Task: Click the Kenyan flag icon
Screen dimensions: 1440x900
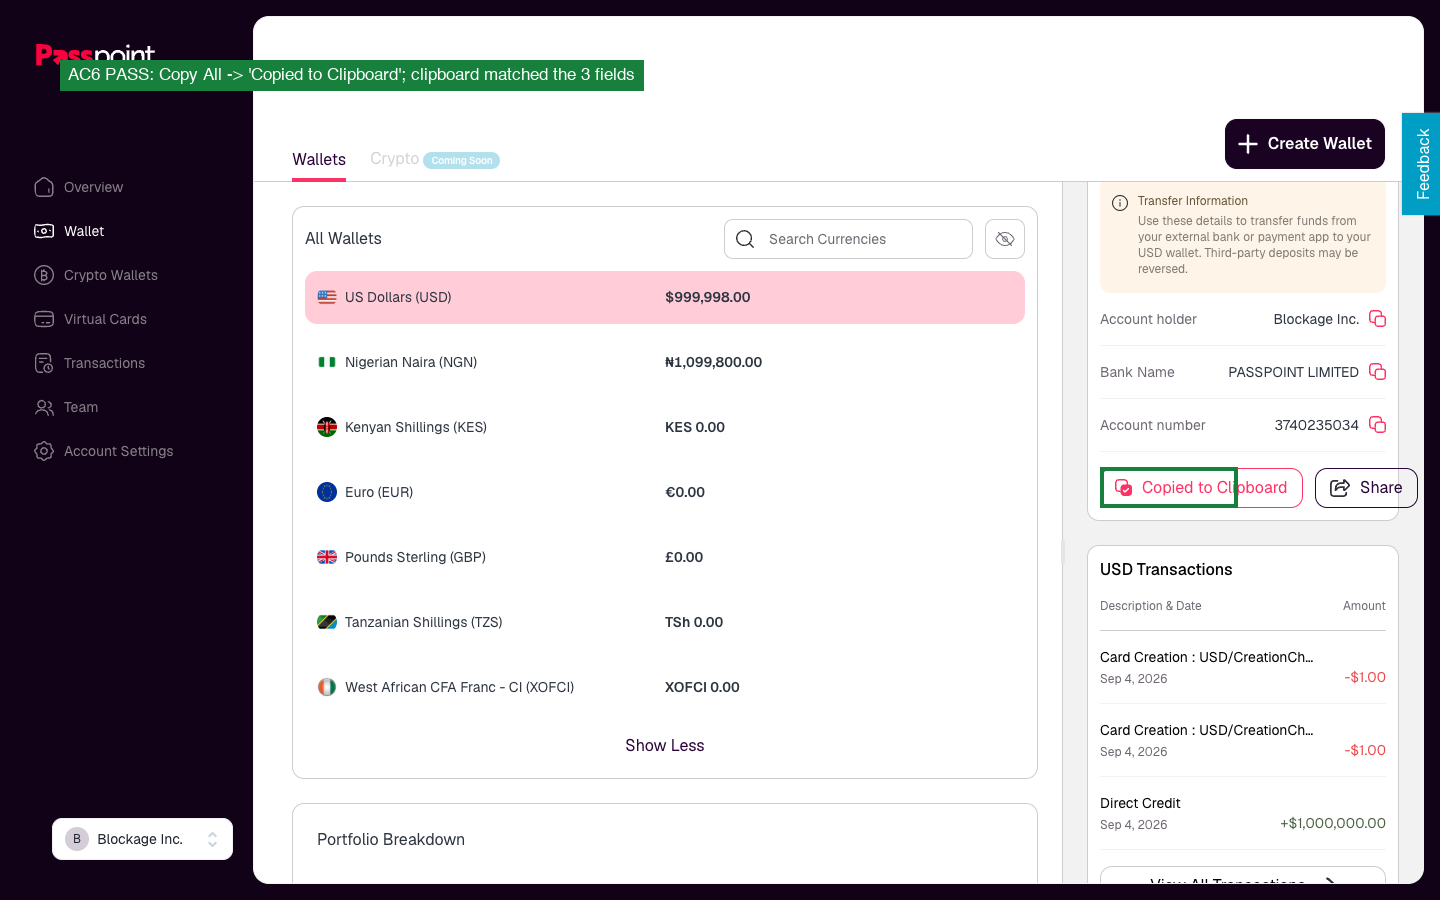Action: pyautogui.click(x=327, y=427)
